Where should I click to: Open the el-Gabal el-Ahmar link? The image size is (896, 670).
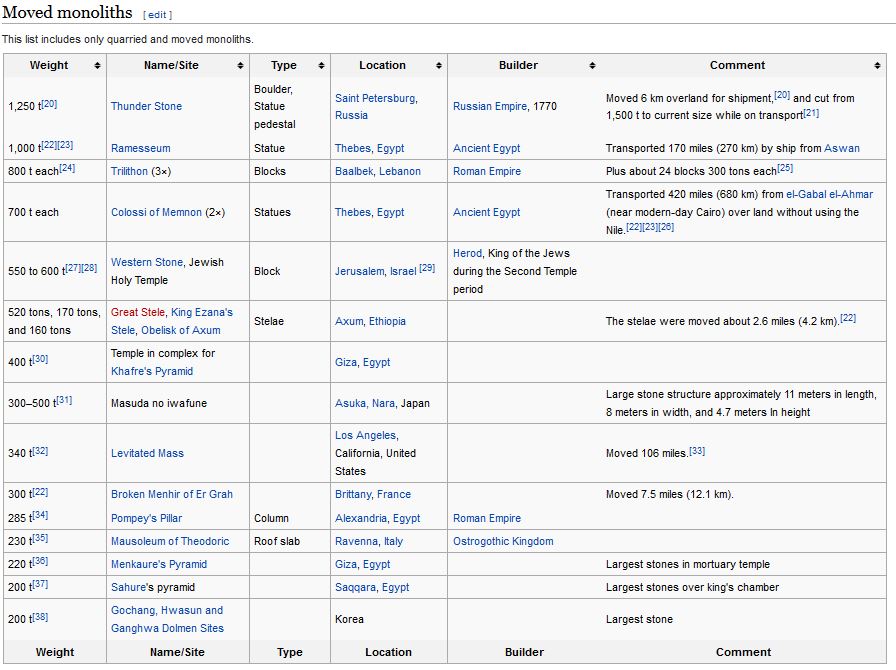pyautogui.click(x=829, y=194)
